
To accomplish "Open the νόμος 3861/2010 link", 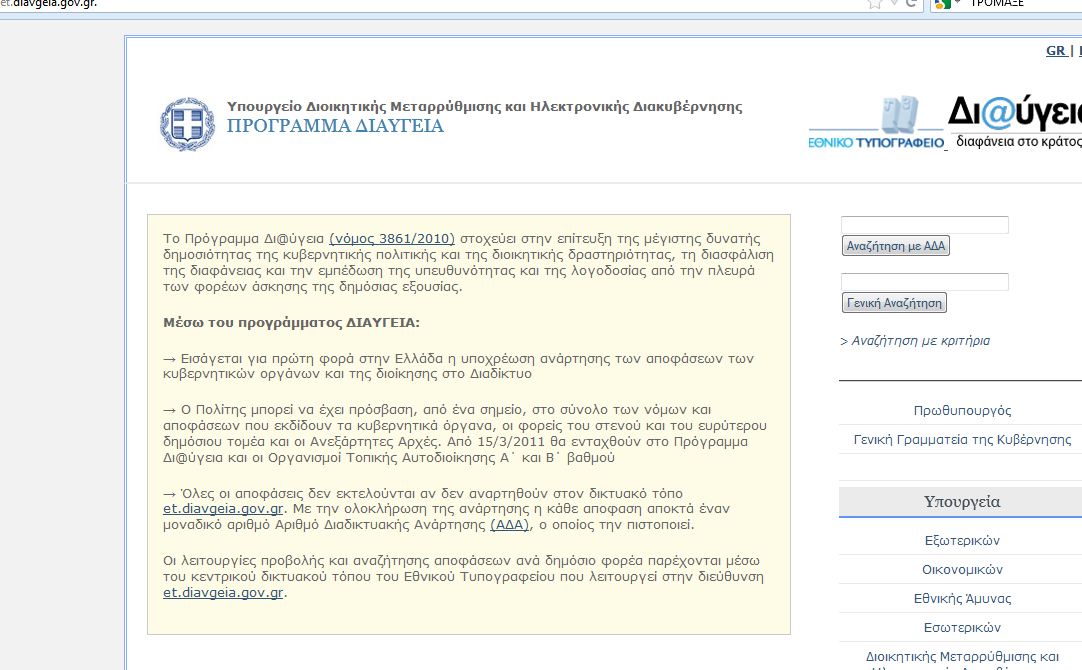I will click(x=392, y=238).
